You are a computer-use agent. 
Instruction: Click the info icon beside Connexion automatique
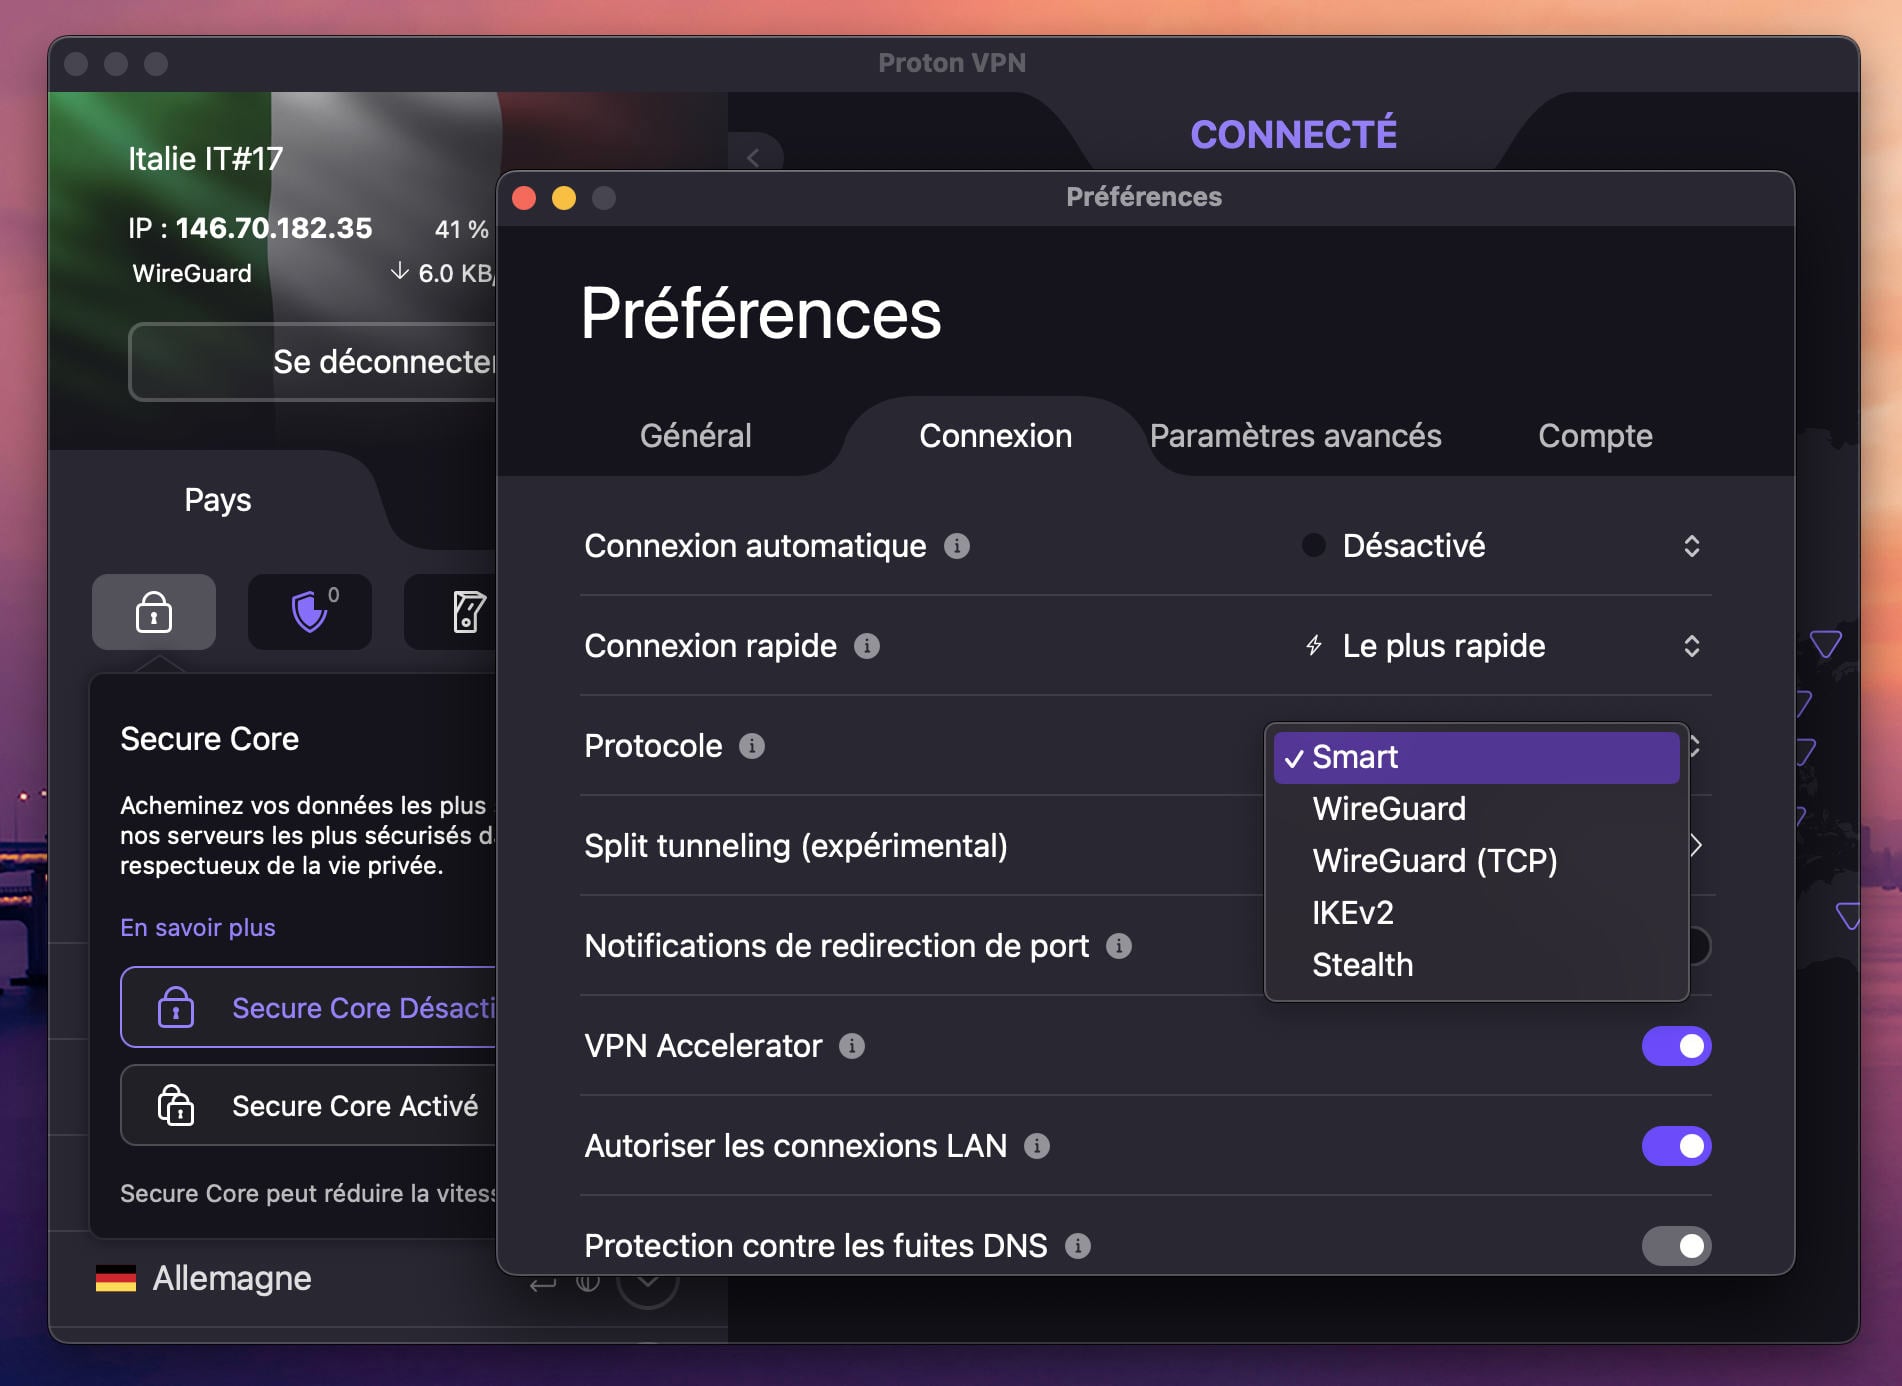click(958, 546)
